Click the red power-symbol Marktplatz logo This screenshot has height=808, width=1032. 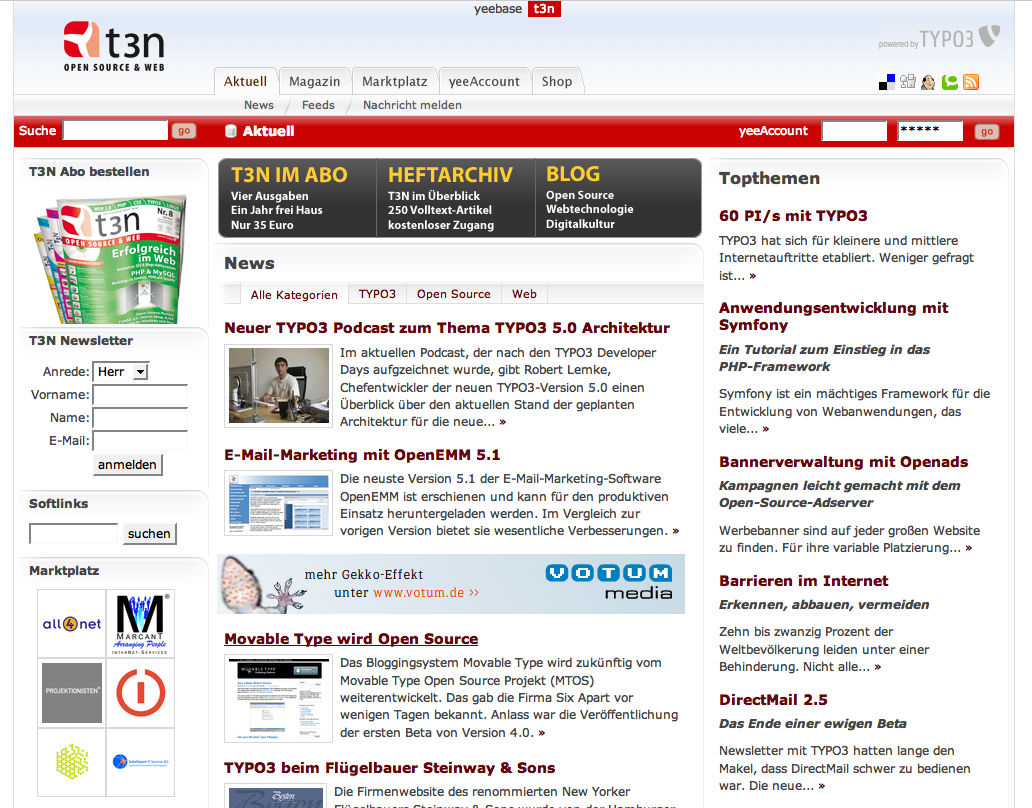click(140, 692)
